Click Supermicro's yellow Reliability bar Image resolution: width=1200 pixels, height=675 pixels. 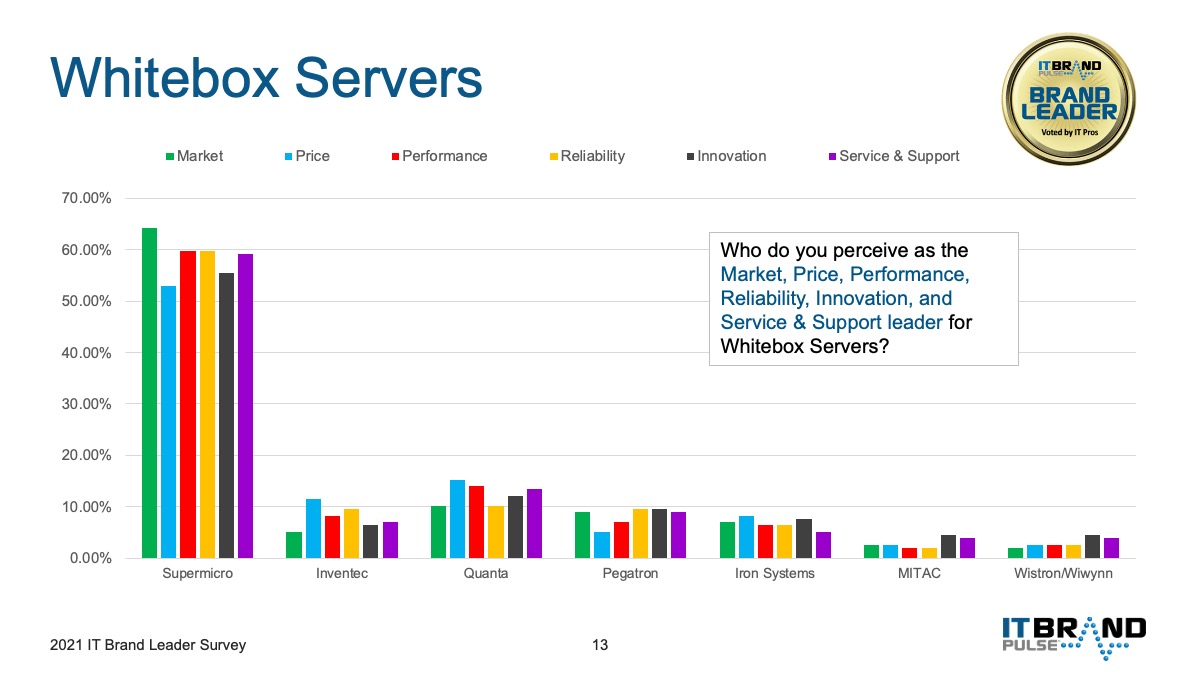207,405
